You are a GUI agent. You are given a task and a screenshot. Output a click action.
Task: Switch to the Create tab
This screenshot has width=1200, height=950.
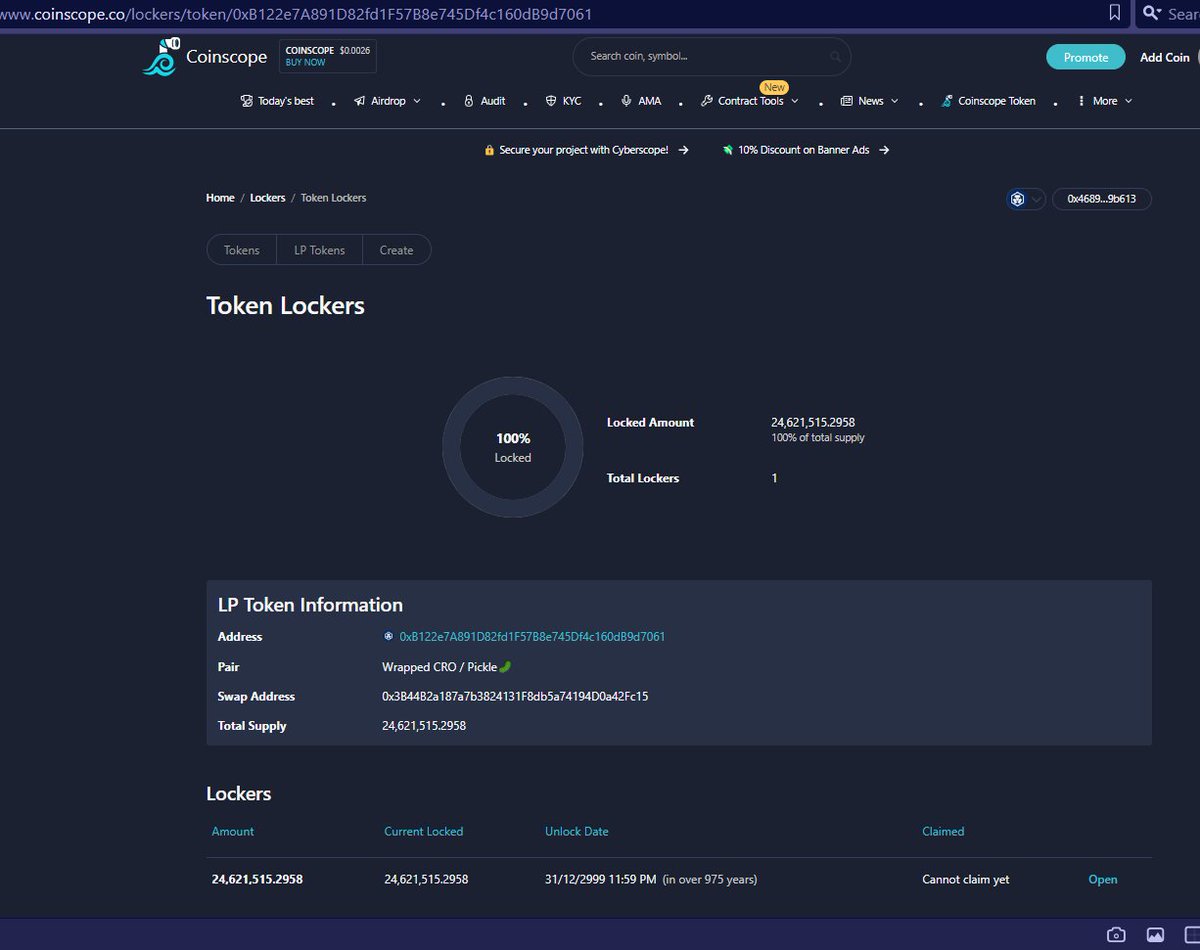(x=396, y=250)
